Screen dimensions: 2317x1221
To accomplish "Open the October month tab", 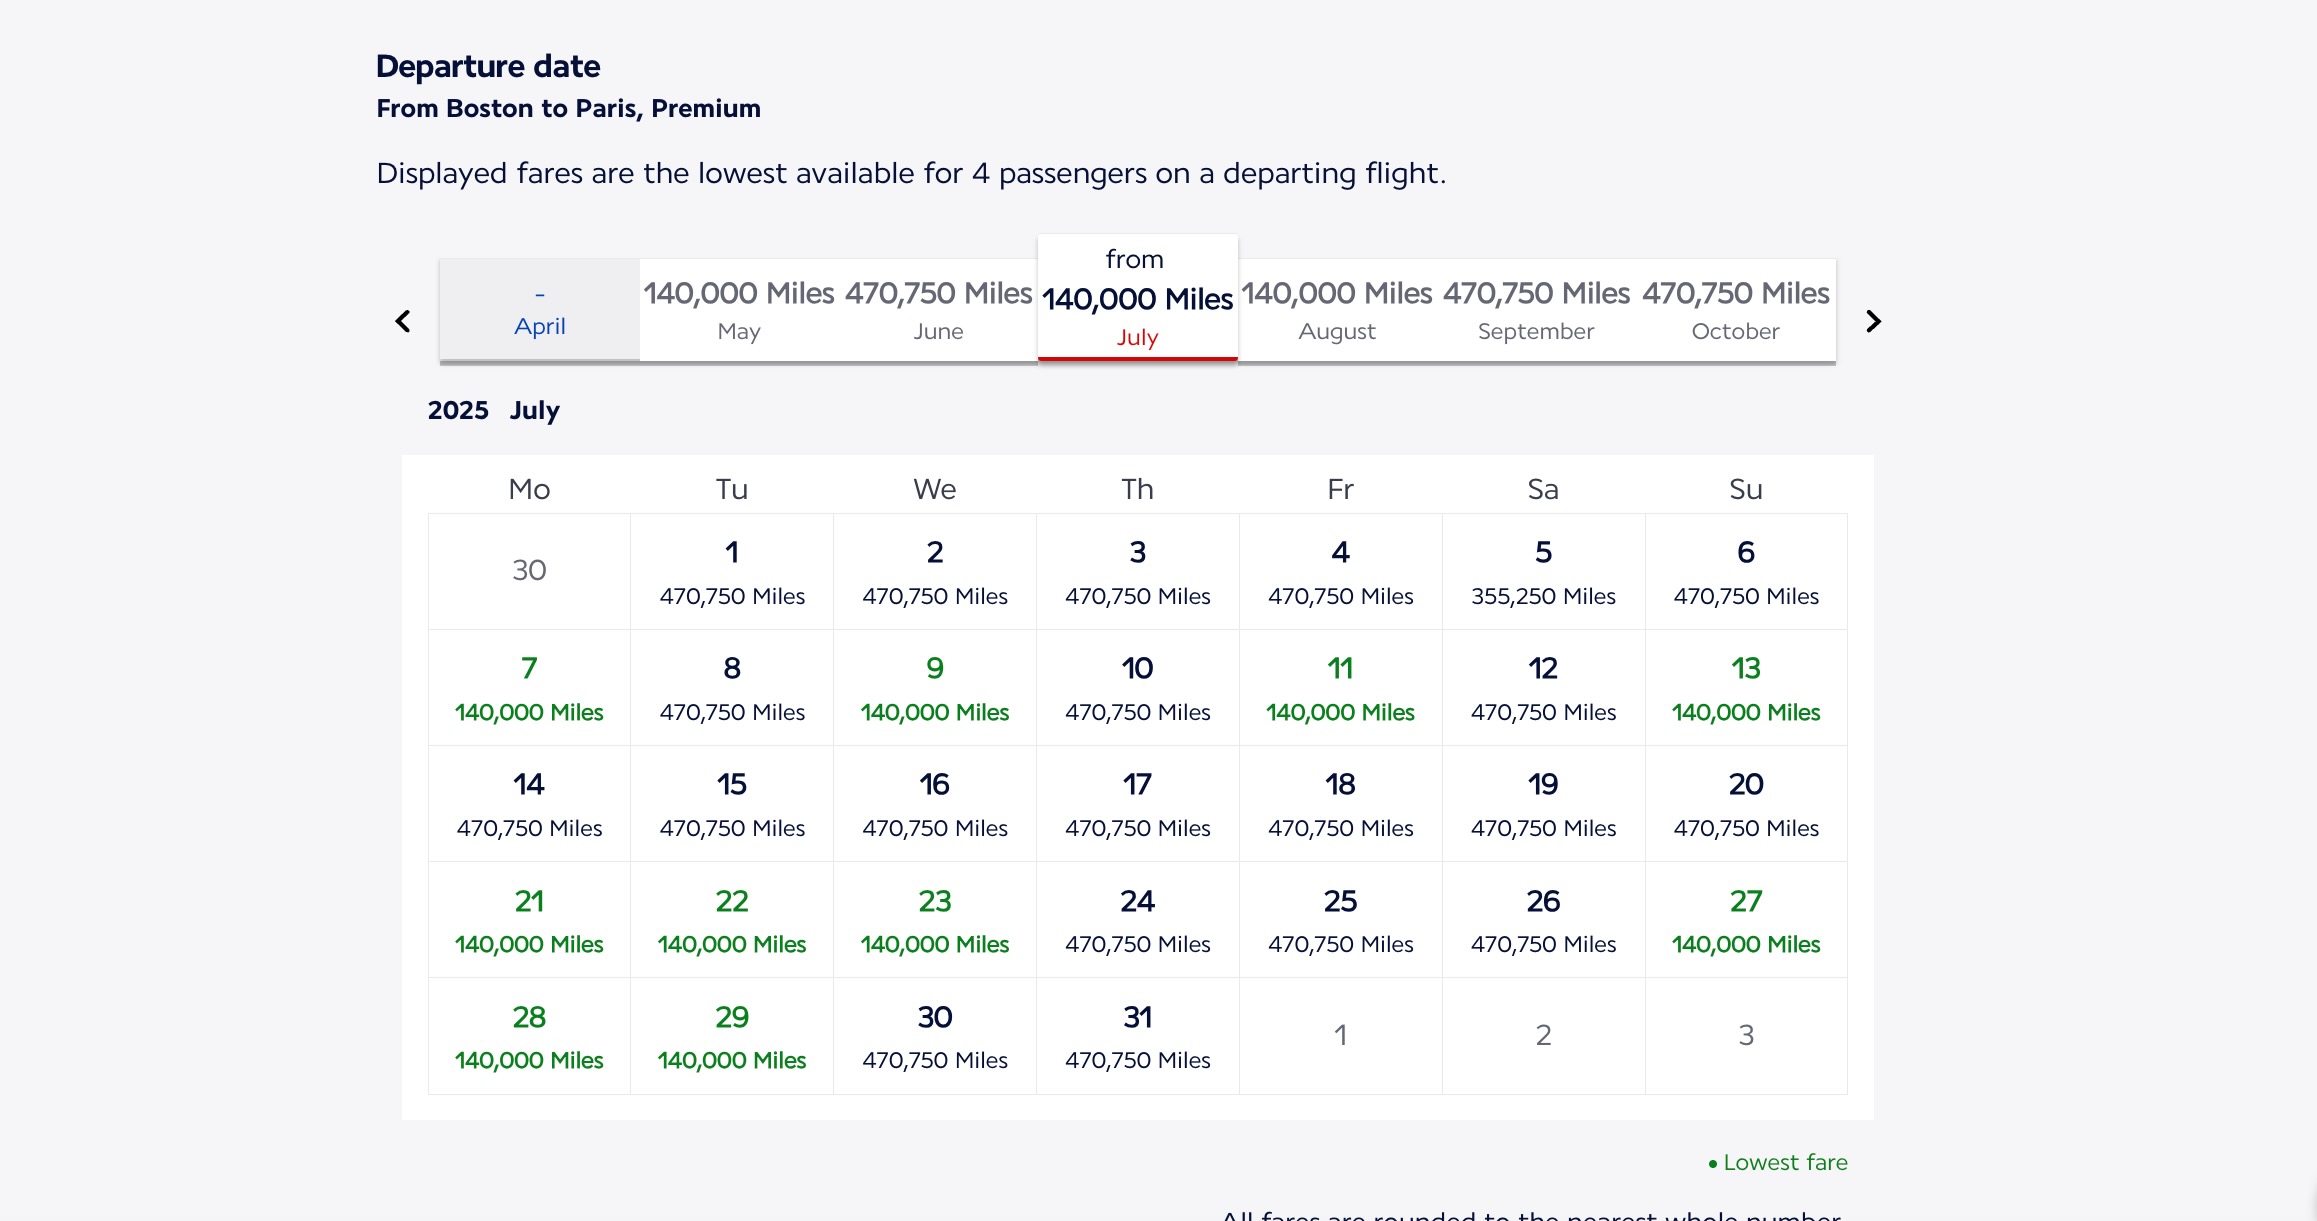I will coord(1735,311).
